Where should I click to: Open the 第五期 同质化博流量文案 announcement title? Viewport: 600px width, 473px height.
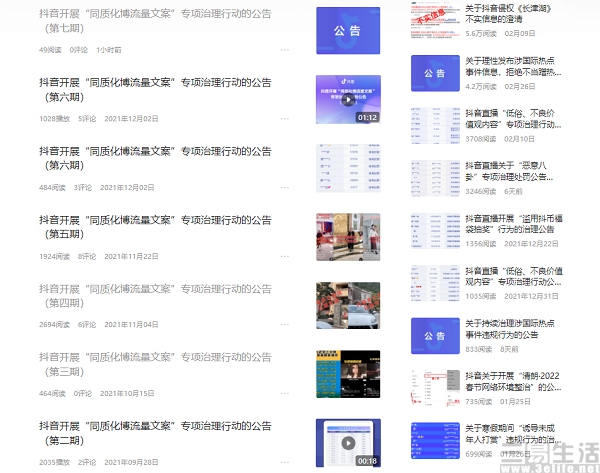pyautogui.click(x=155, y=227)
